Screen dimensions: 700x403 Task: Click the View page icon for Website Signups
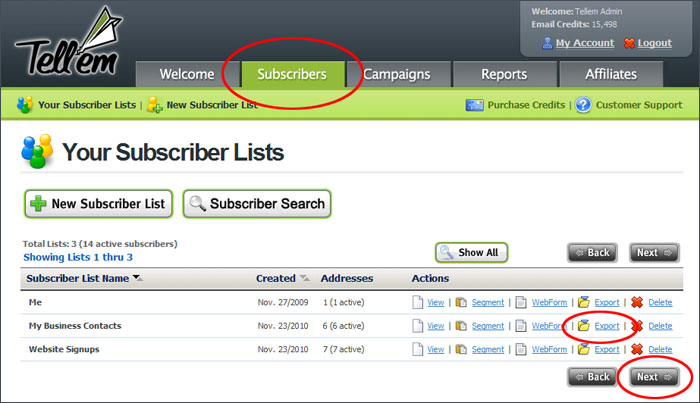[417, 349]
